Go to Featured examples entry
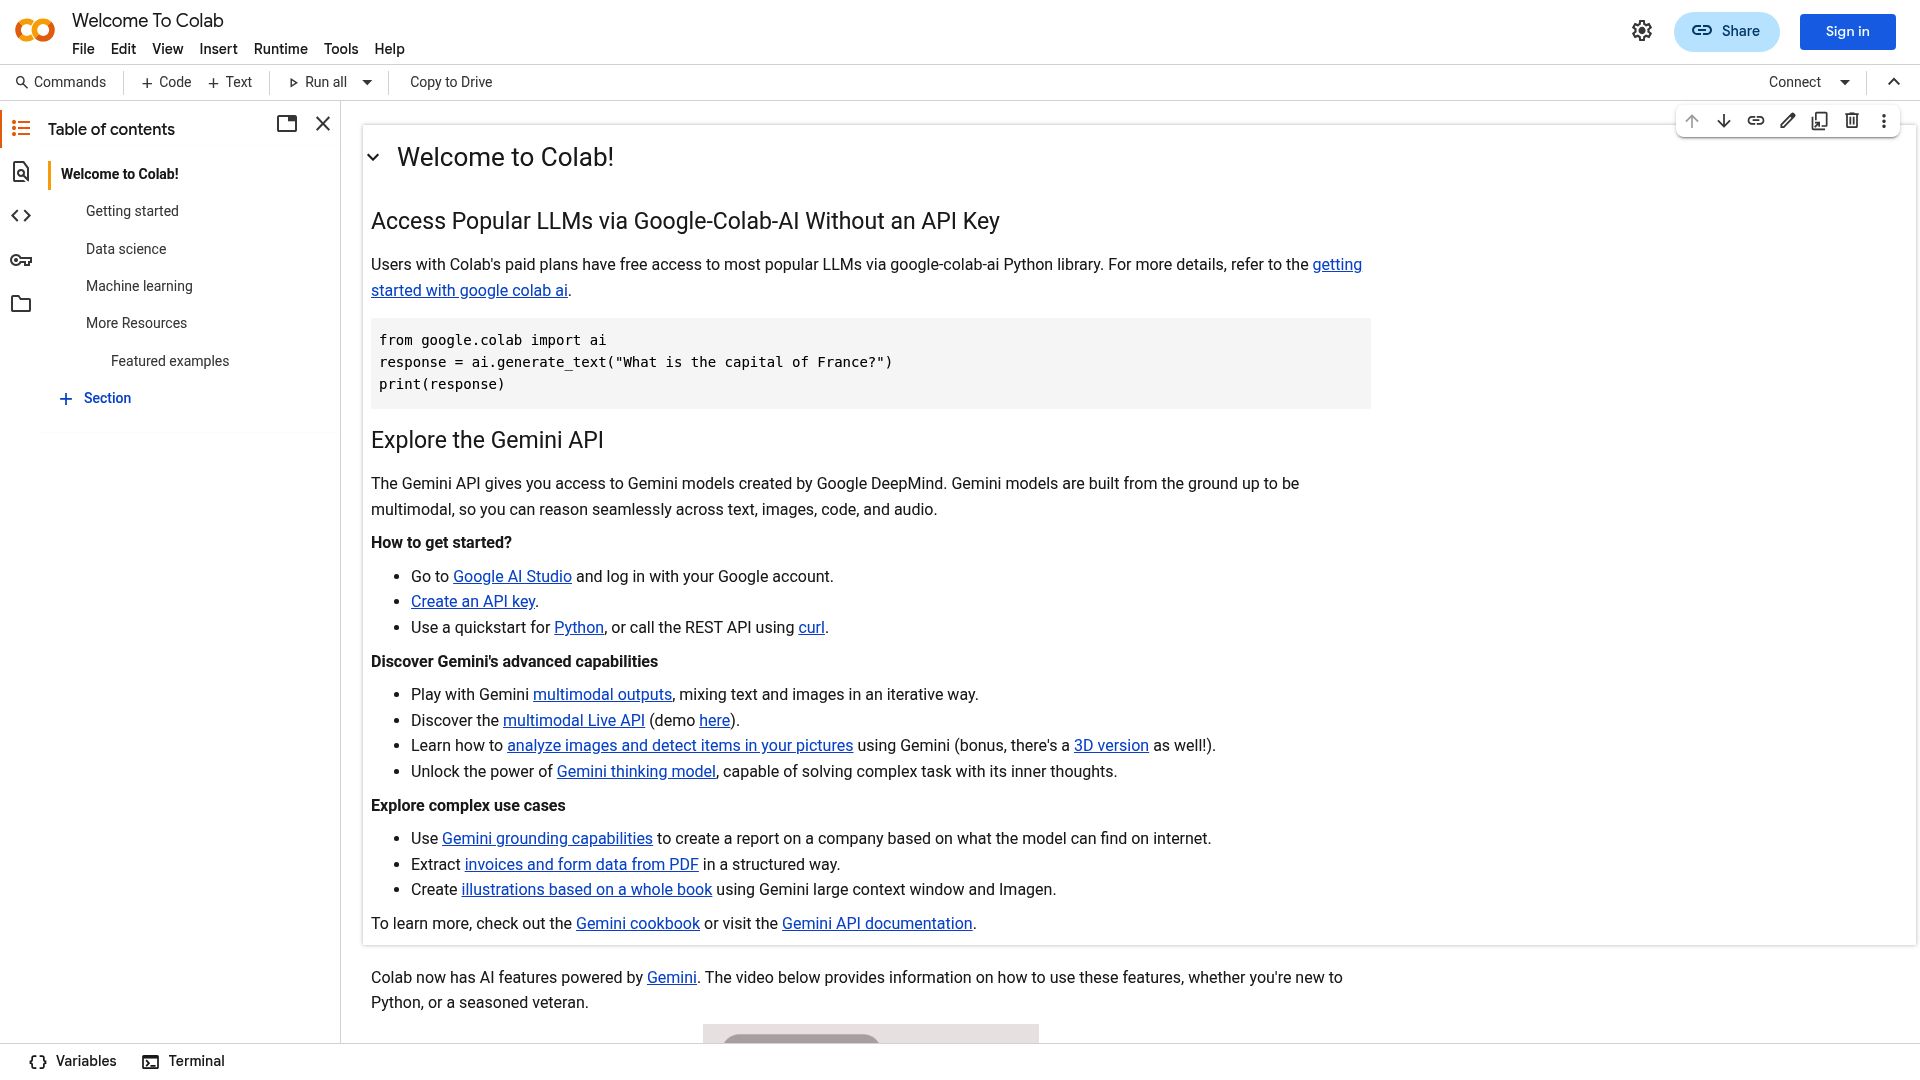This screenshot has width=1920, height=1080. pos(170,361)
